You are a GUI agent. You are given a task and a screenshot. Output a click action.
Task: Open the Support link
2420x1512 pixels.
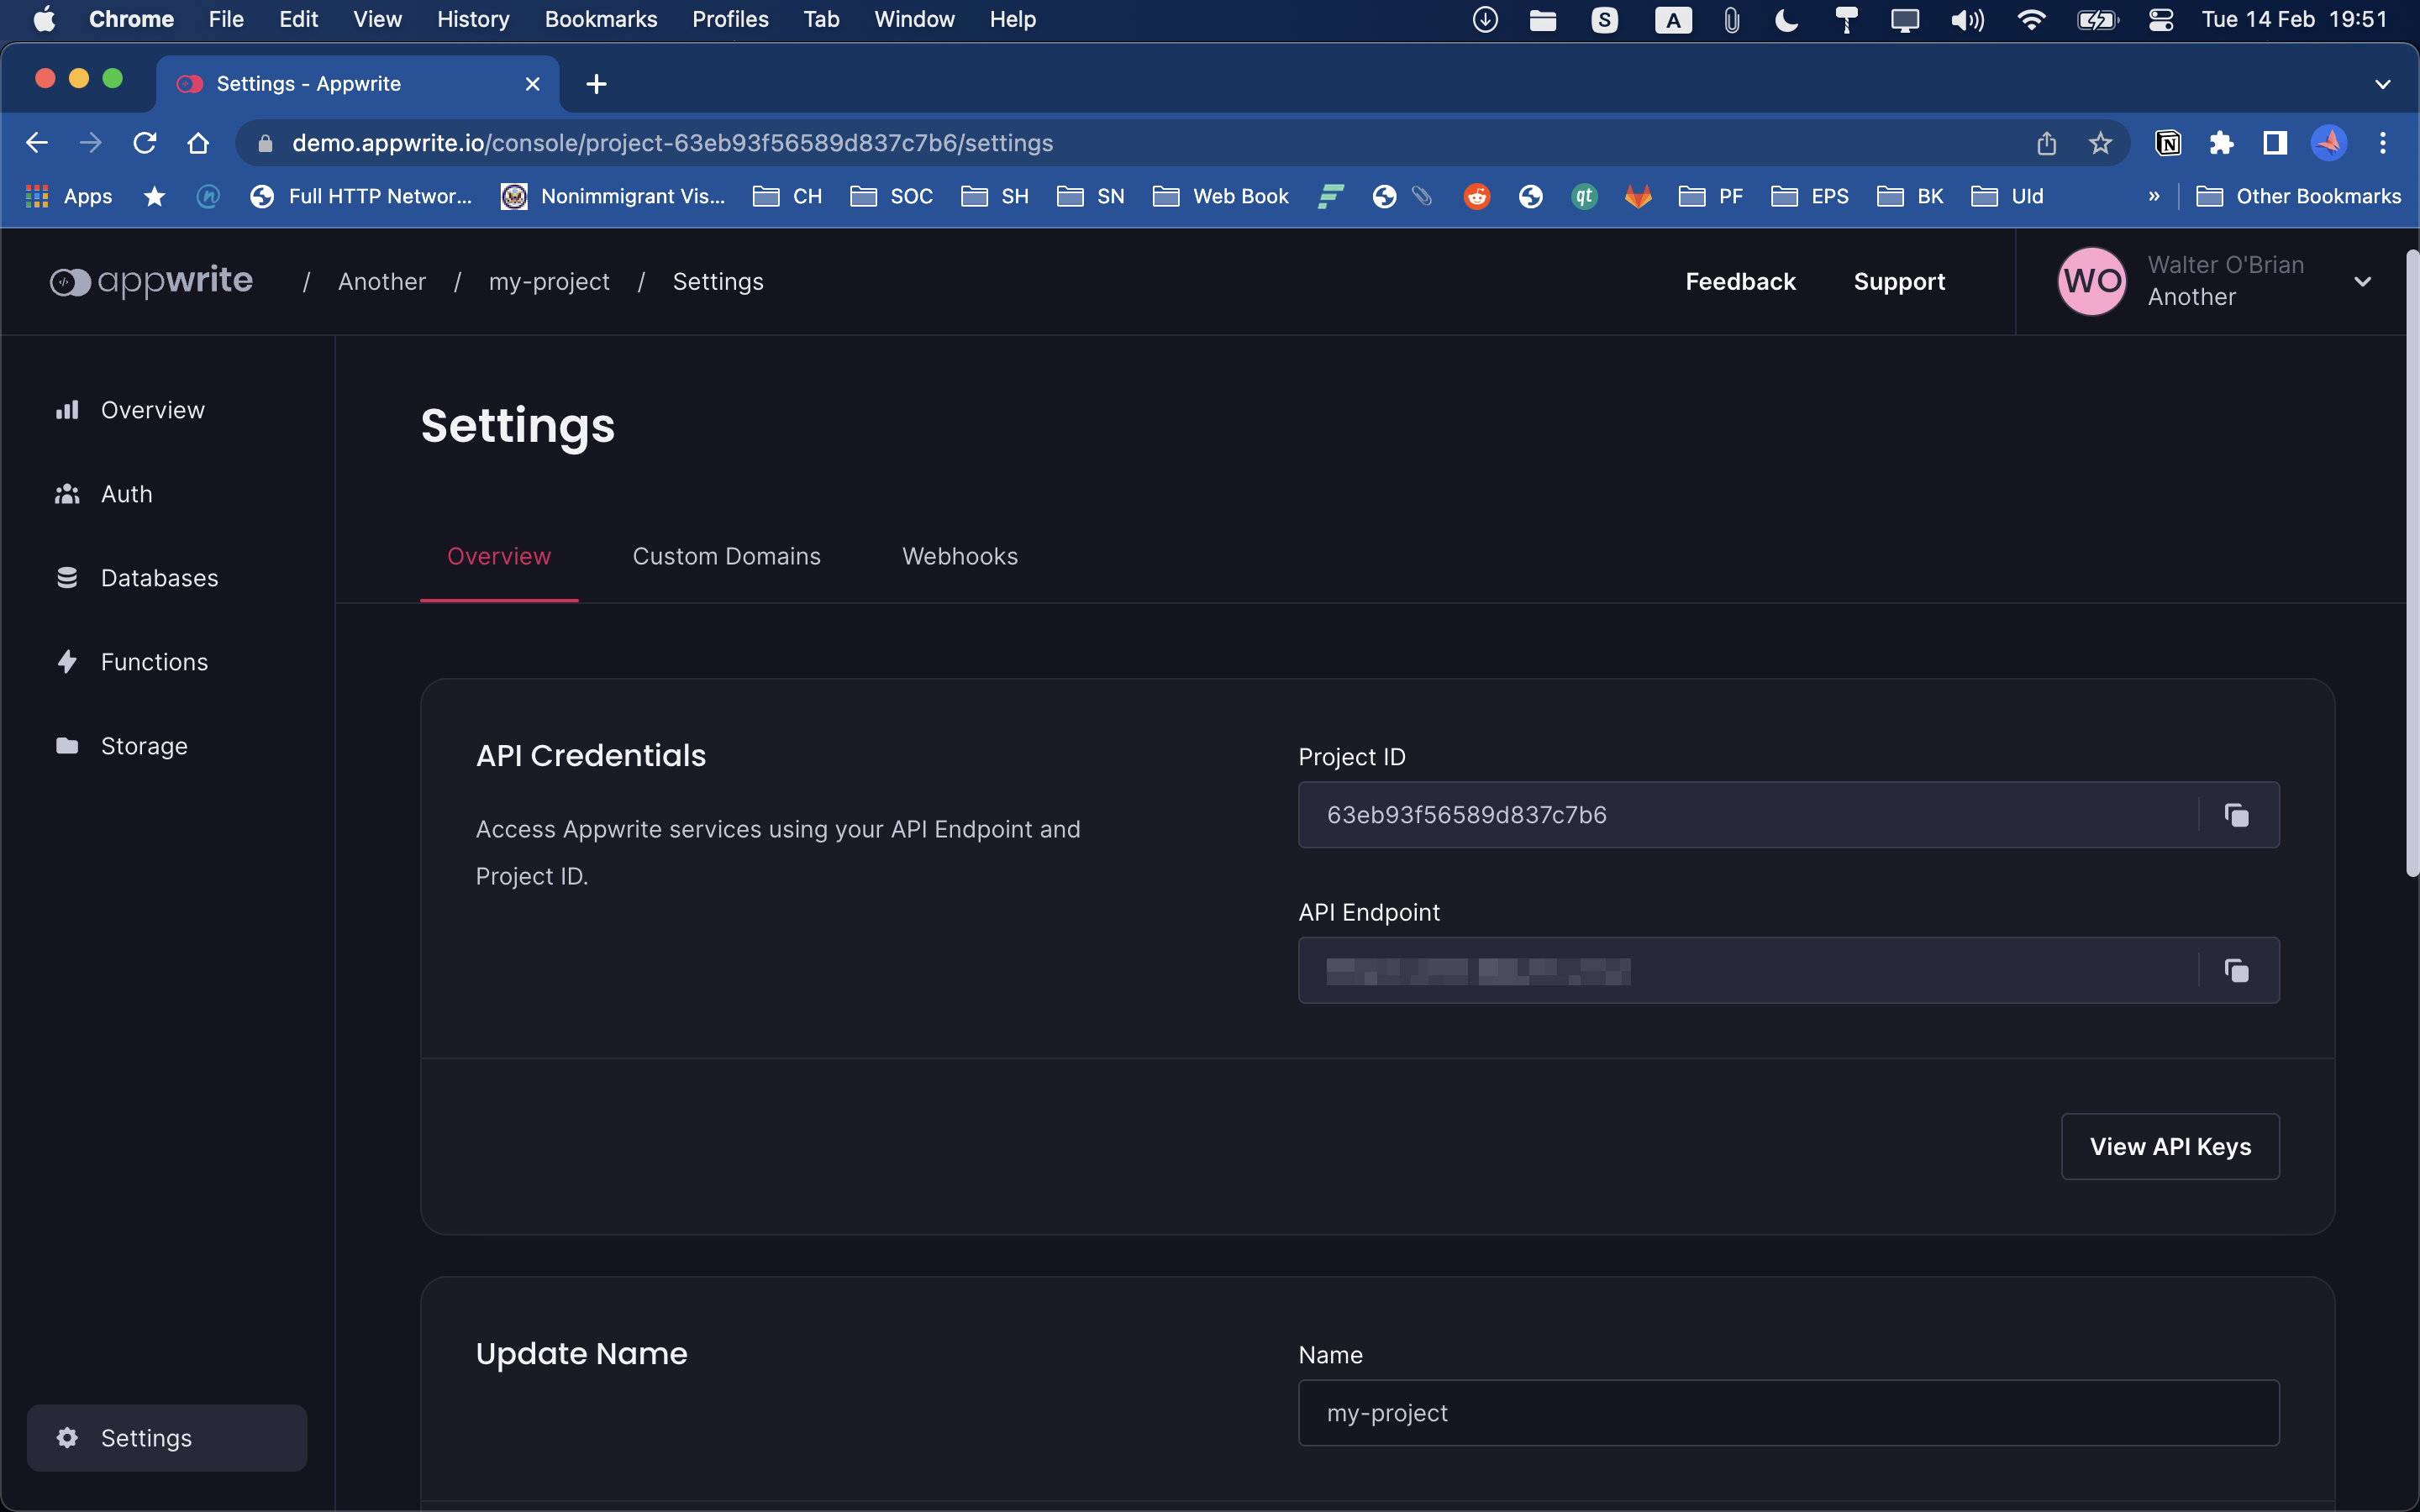(1899, 281)
